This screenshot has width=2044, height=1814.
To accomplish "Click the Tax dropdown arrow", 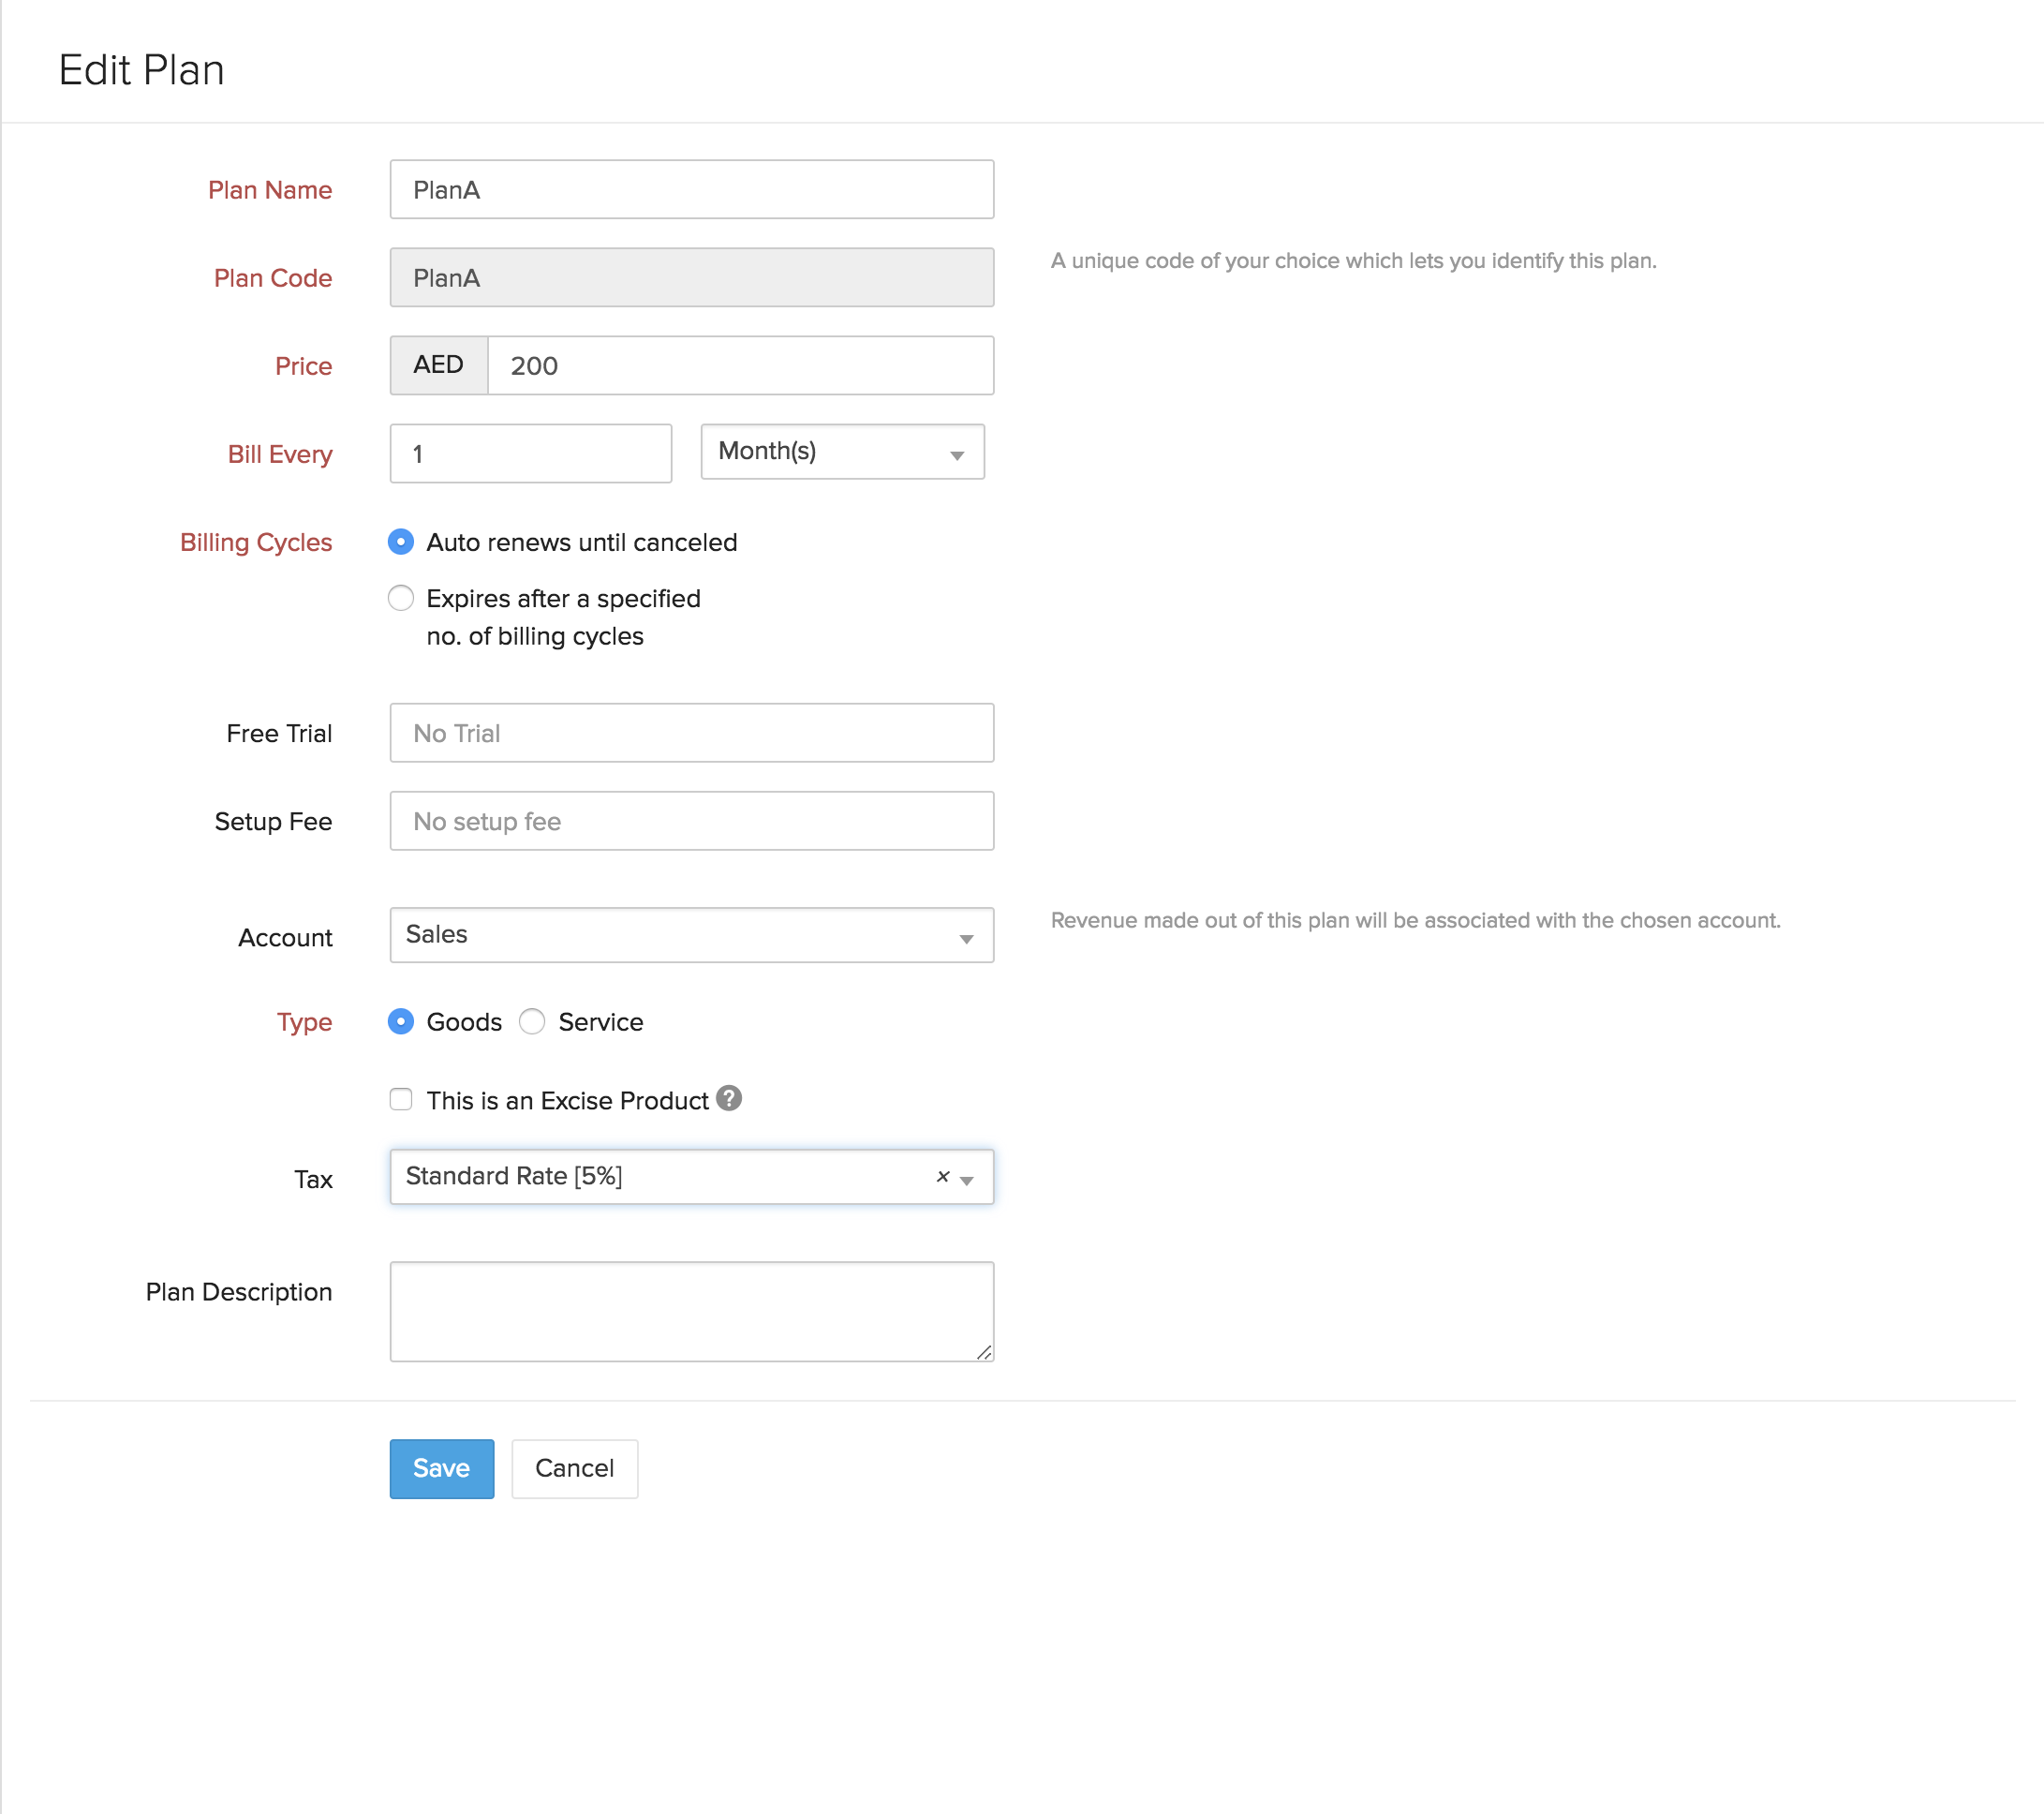I will (967, 1180).
